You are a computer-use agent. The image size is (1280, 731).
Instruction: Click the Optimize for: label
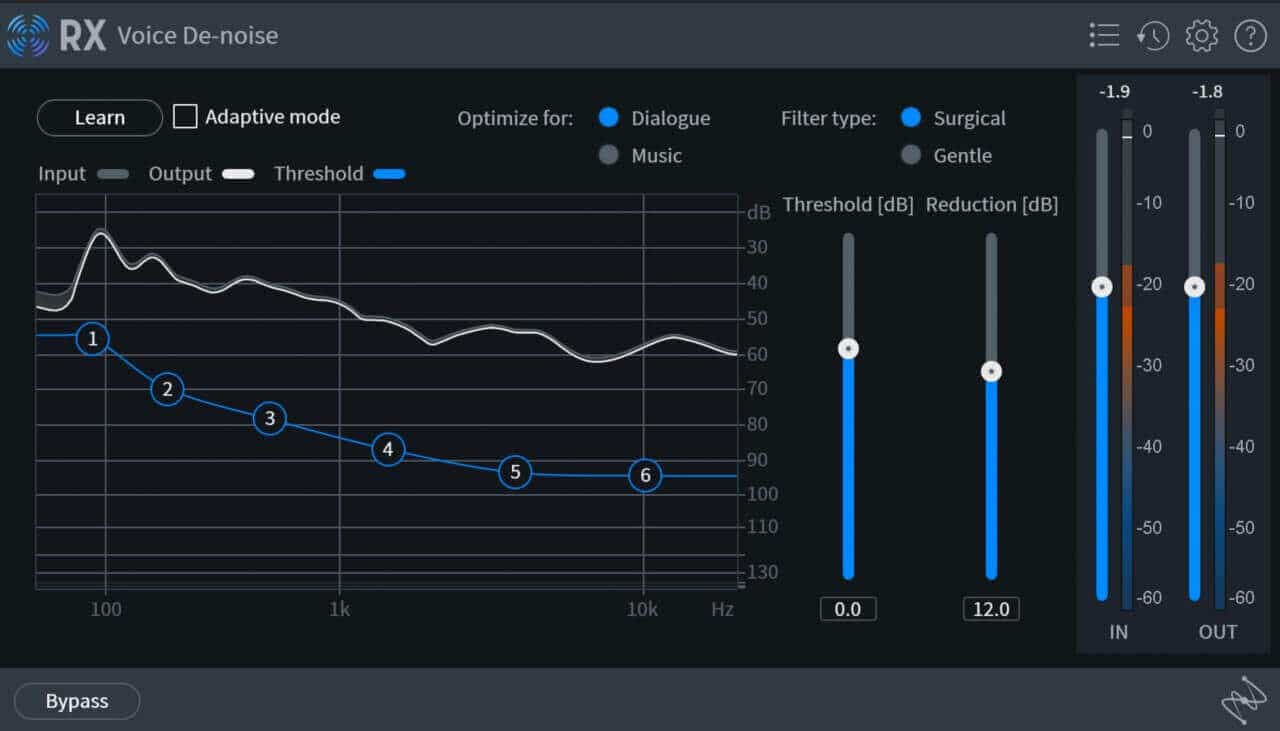click(x=515, y=118)
